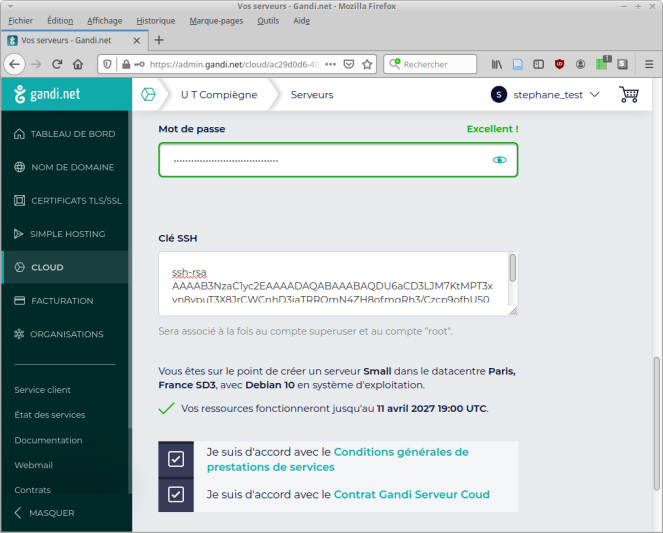
Task: Open the blue document toolbar icon
Action: click(x=518, y=64)
